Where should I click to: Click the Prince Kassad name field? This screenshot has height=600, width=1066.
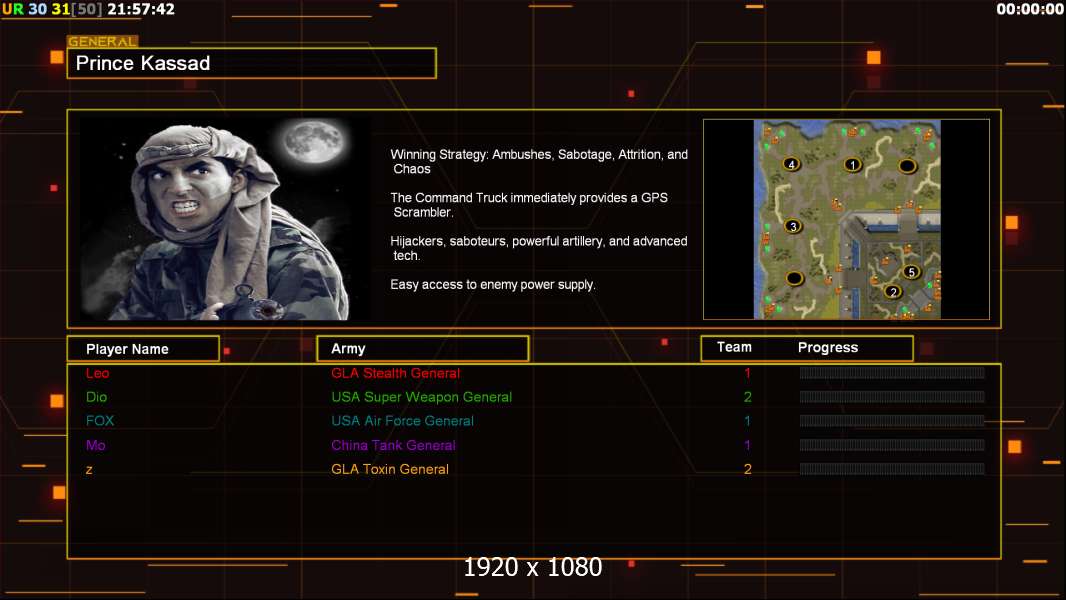(x=251, y=64)
